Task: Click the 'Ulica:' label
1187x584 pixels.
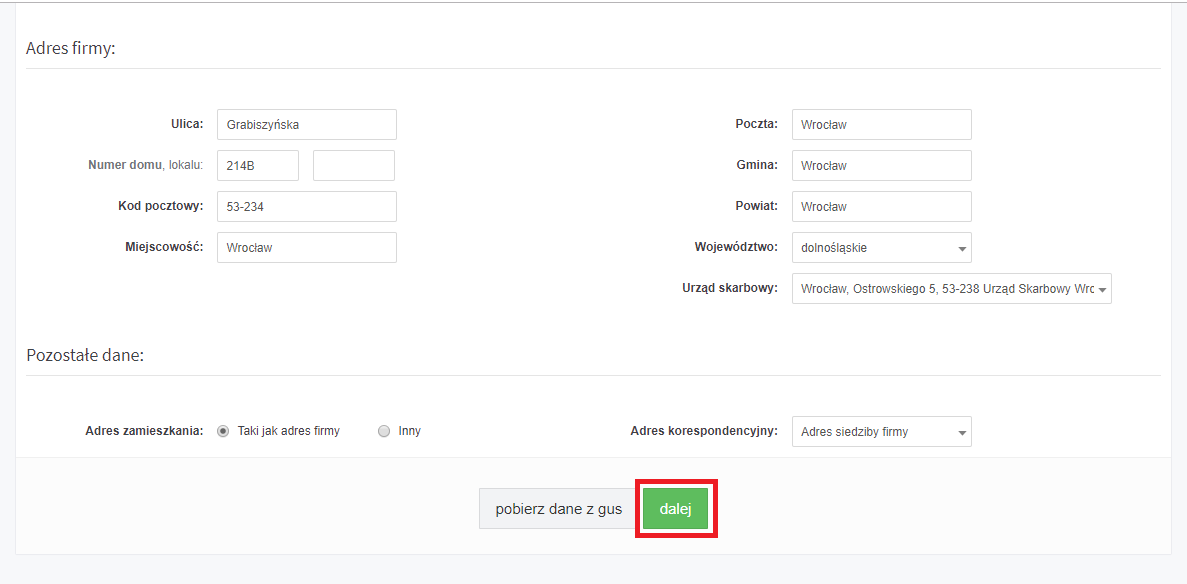Action: [x=187, y=124]
